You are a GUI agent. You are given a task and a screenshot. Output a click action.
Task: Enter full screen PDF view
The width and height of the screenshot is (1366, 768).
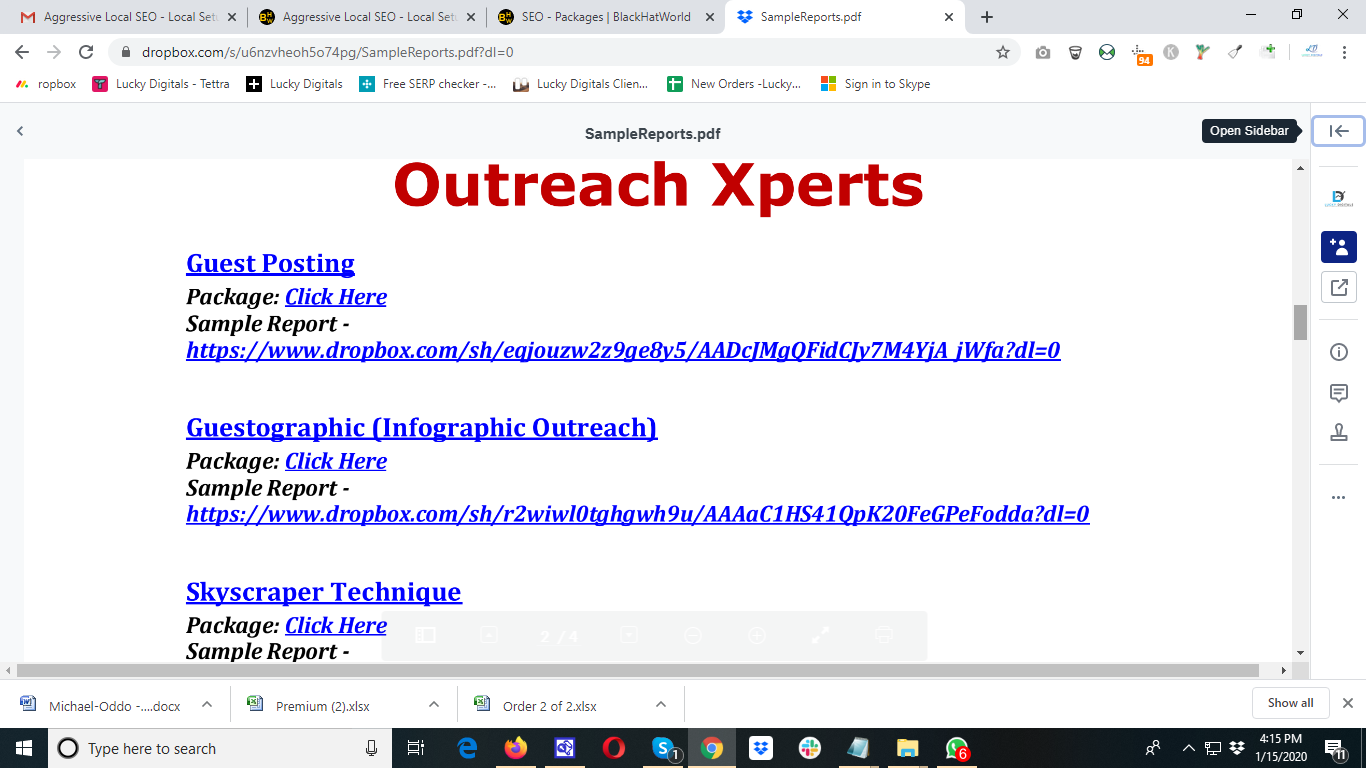pyautogui.click(x=820, y=635)
